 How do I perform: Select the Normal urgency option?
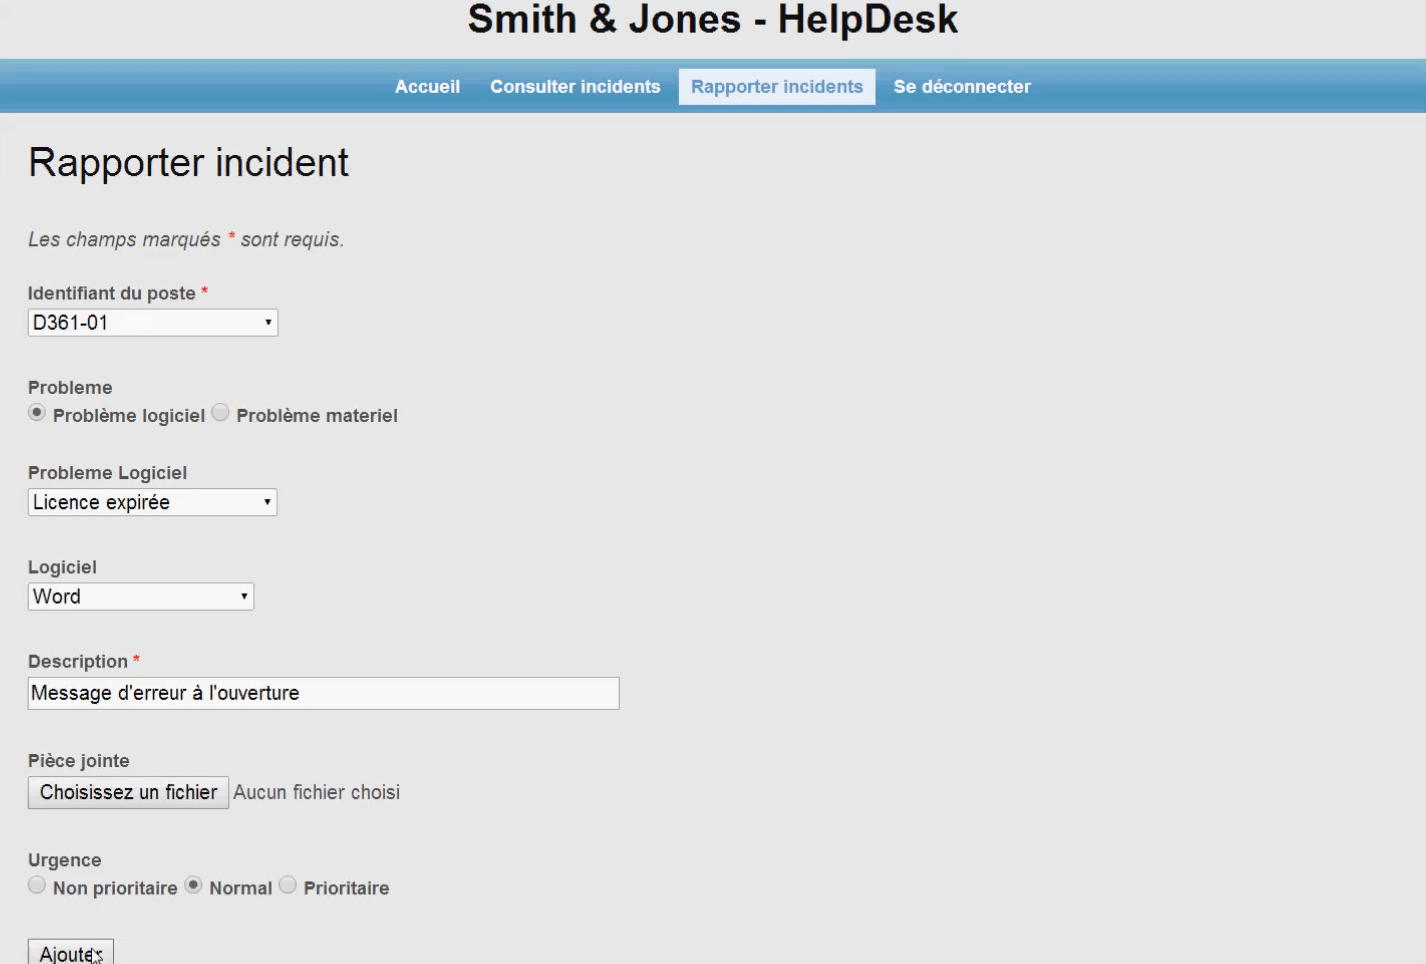coord(194,885)
